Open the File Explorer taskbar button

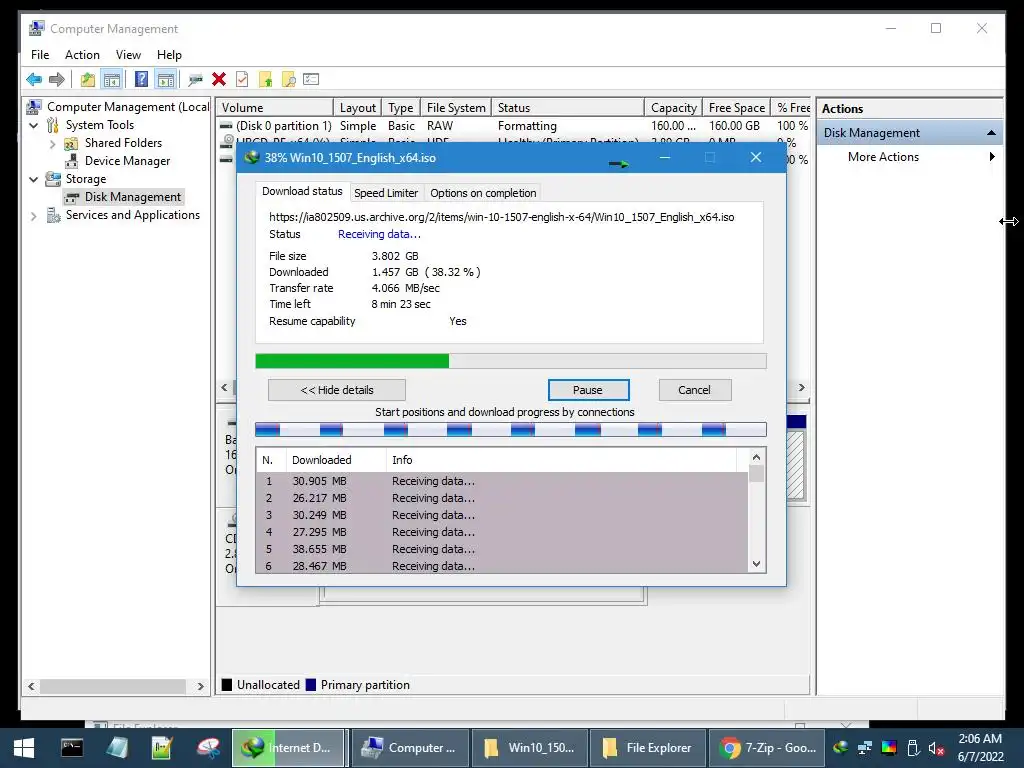[x=647, y=748]
